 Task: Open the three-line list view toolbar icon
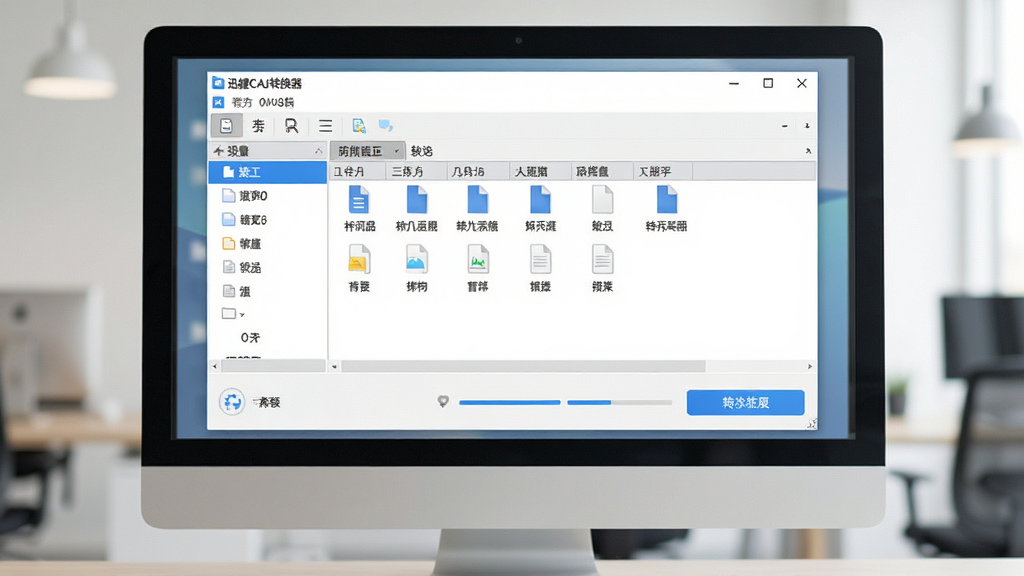(x=325, y=125)
